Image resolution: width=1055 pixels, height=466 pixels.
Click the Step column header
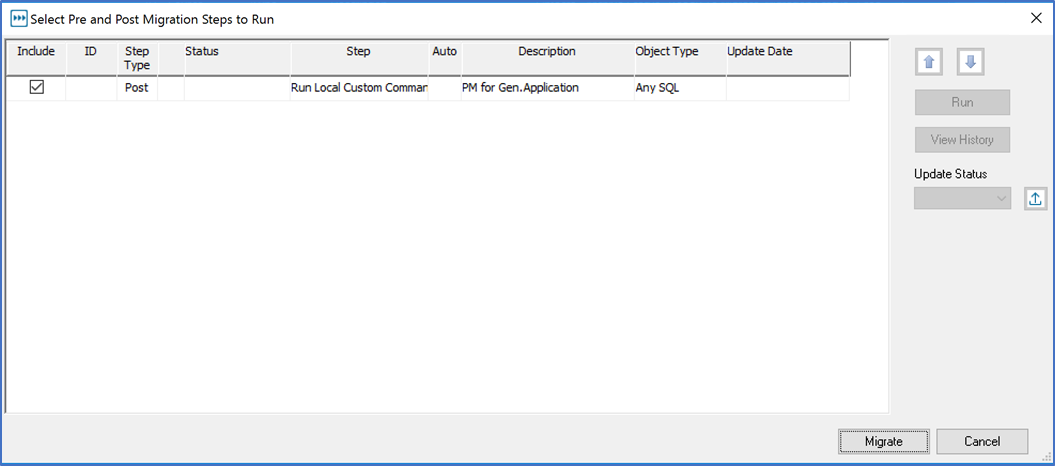359,59
